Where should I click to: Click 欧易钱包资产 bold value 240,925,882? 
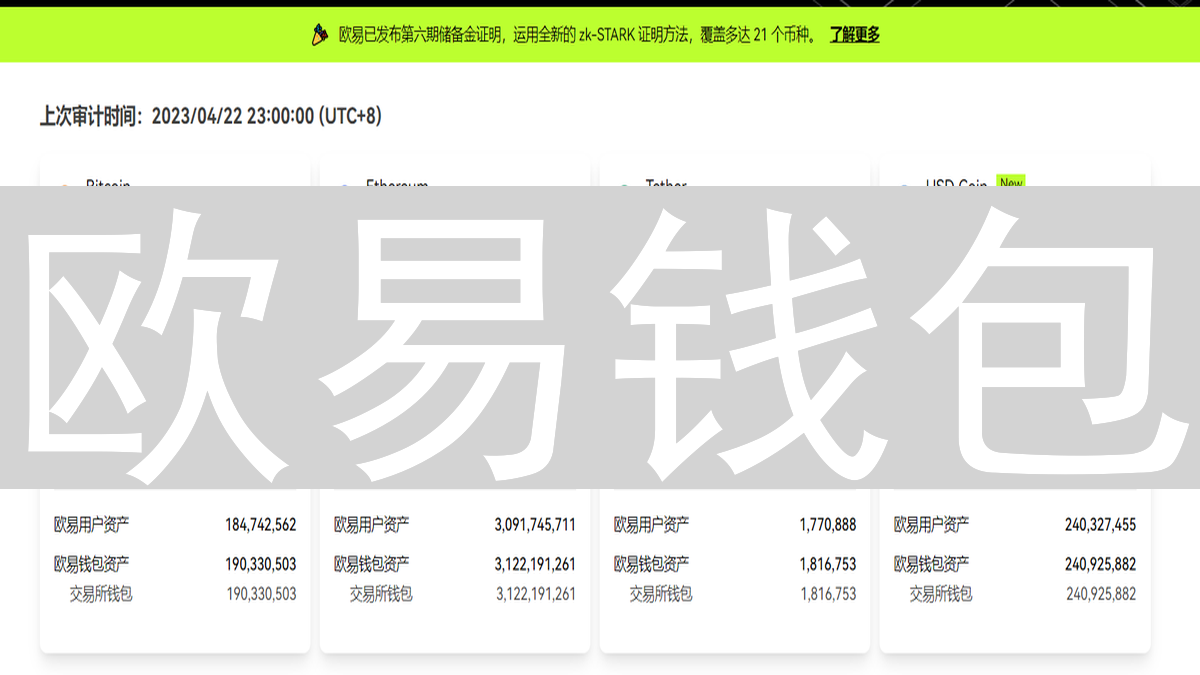(1101, 564)
